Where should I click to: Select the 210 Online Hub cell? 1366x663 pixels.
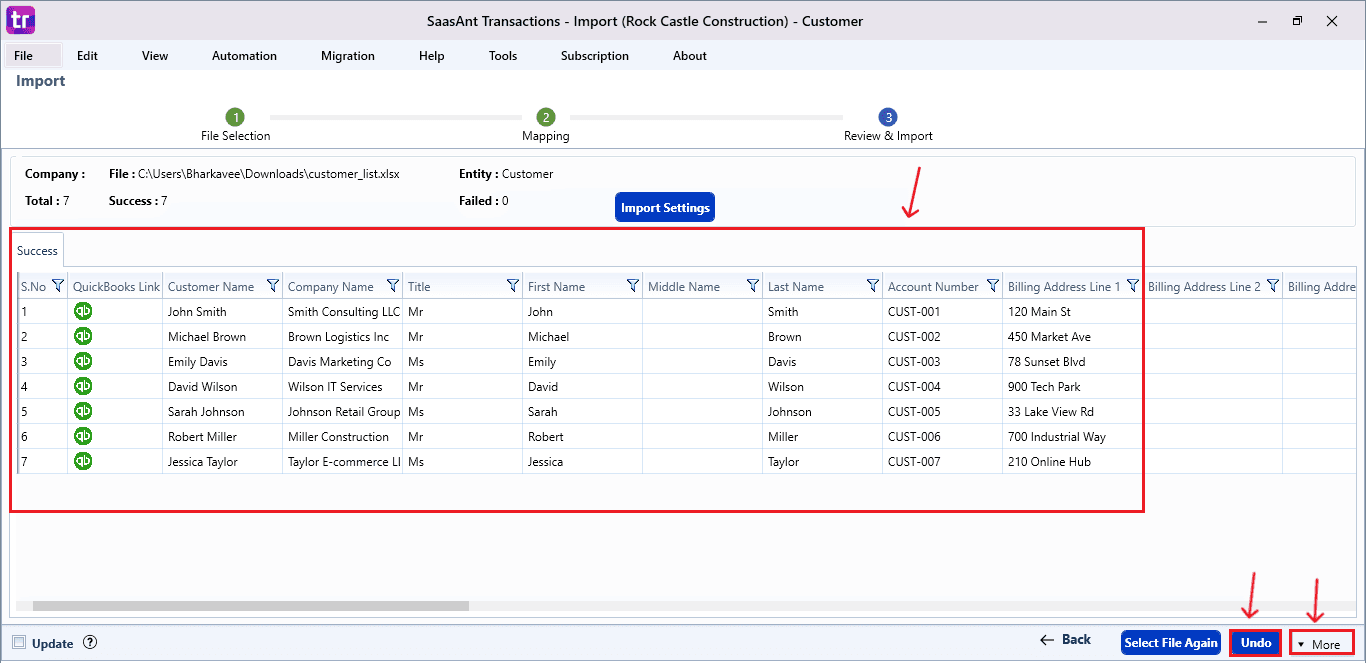coord(1072,461)
